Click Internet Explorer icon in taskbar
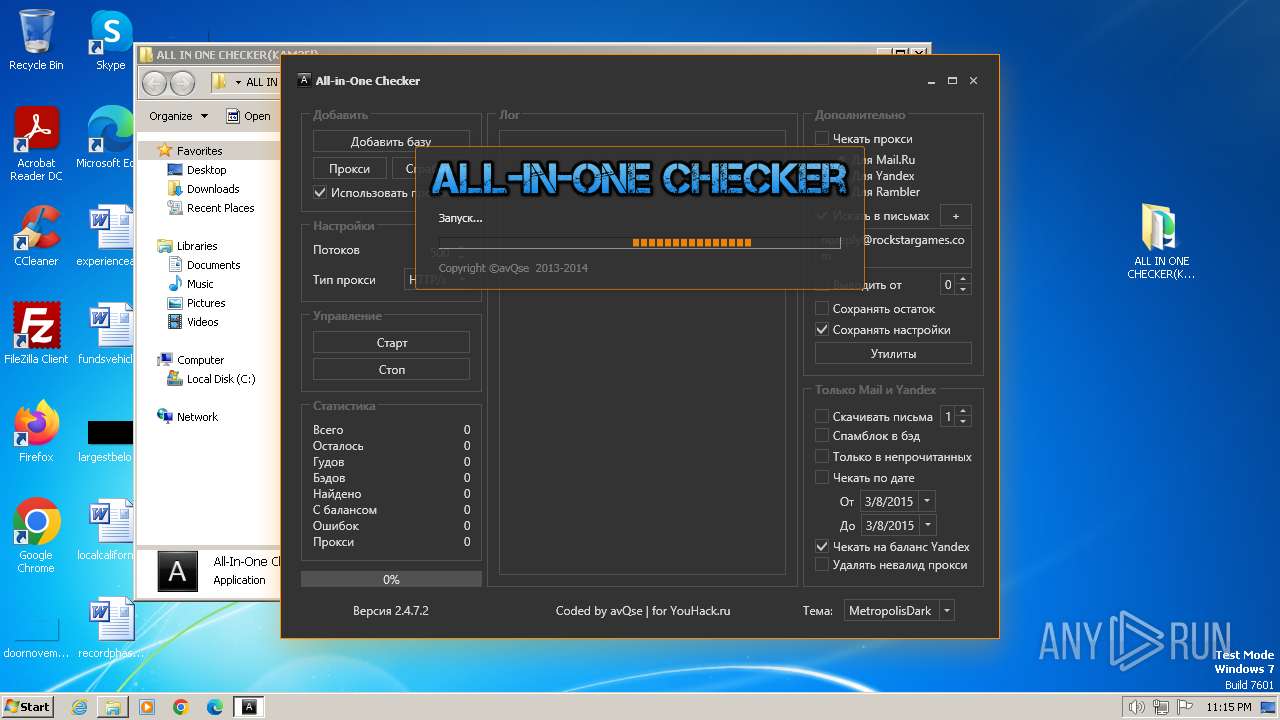Viewport: 1280px width, 720px height. pyautogui.click(x=79, y=707)
